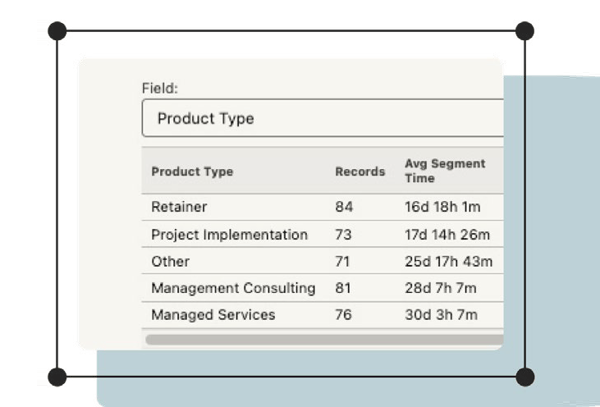Sort by the Avg Segment Time header
This screenshot has height=407, width=600.
tap(444, 171)
